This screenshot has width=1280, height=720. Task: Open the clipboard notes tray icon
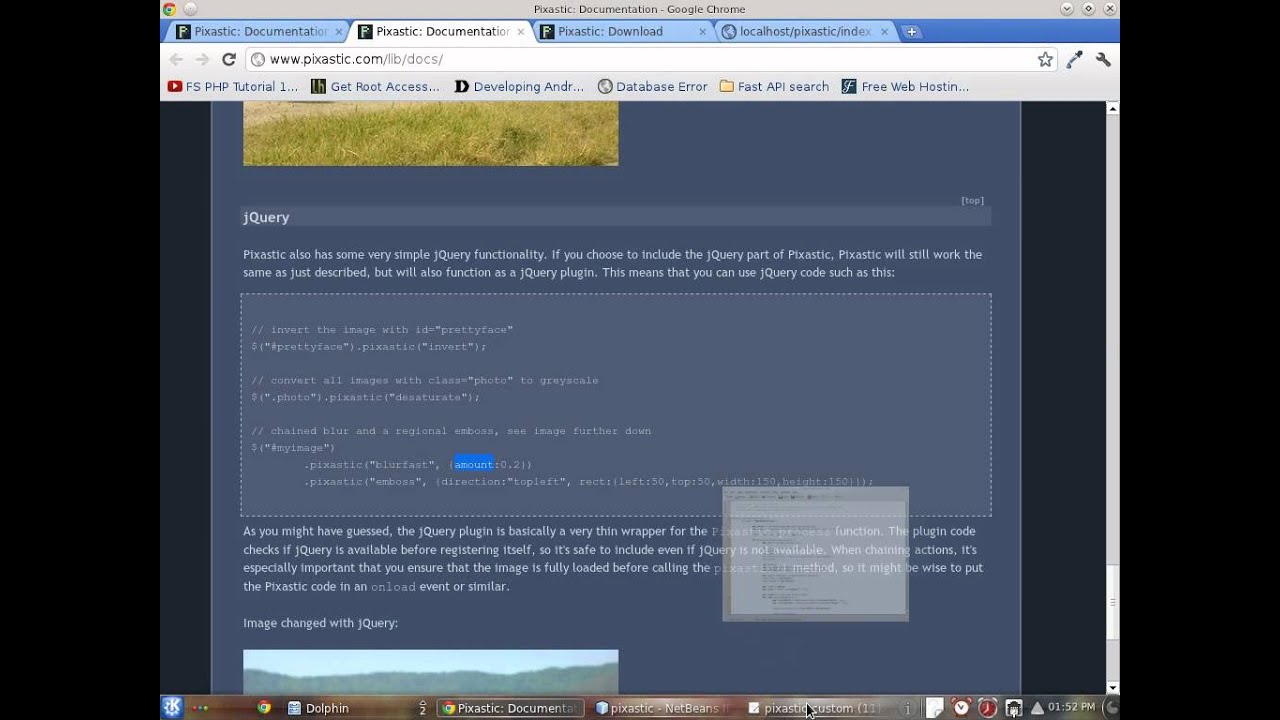934,708
